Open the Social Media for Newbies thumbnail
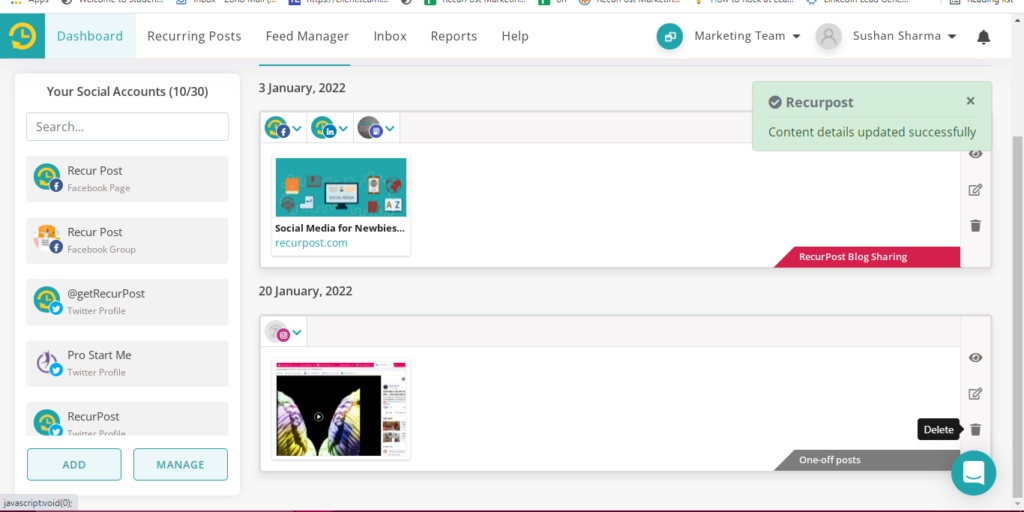Image resolution: width=1024 pixels, height=512 pixels. point(341,187)
